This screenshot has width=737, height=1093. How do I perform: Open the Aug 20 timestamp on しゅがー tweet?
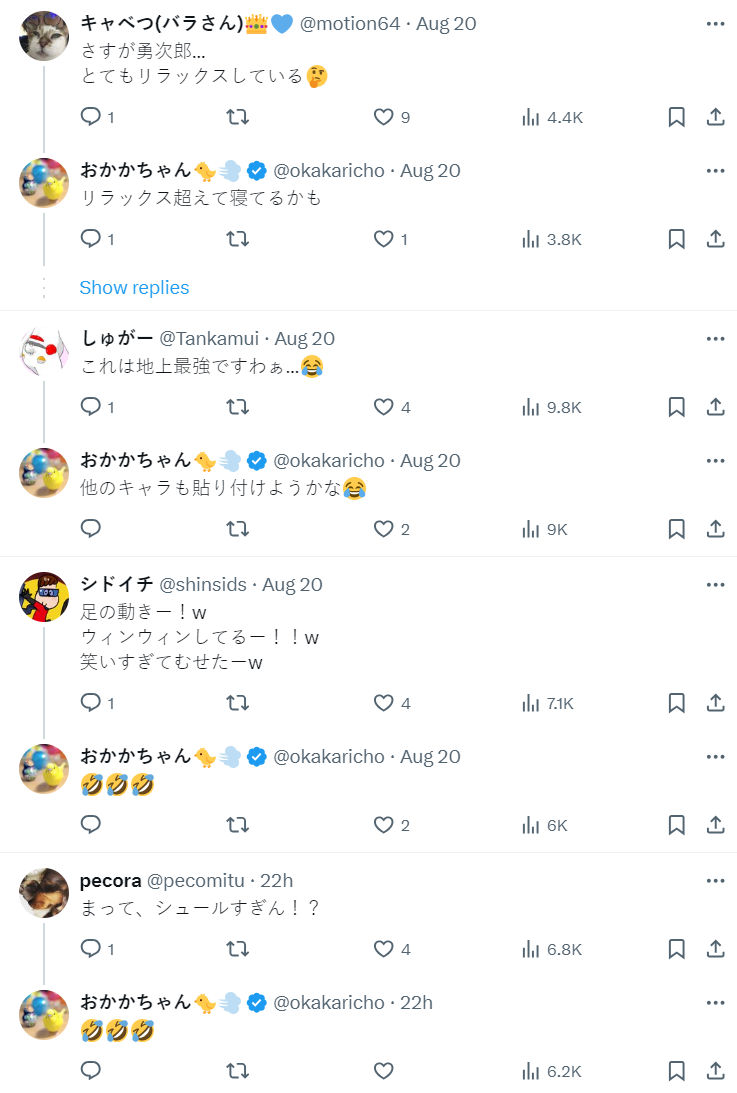tap(305, 338)
